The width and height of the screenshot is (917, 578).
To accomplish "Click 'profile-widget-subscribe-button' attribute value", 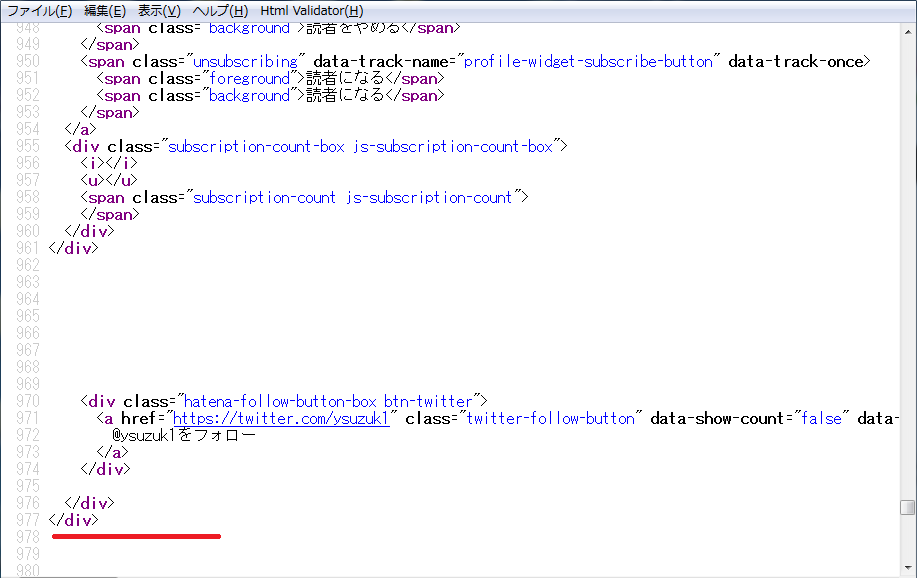I will 588,61.
